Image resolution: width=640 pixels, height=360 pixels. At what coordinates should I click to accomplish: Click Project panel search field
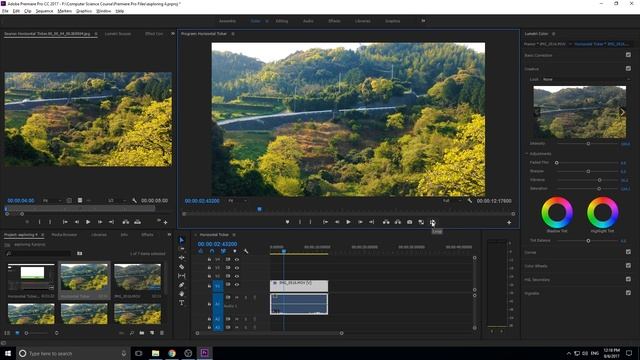click(38, 253)
